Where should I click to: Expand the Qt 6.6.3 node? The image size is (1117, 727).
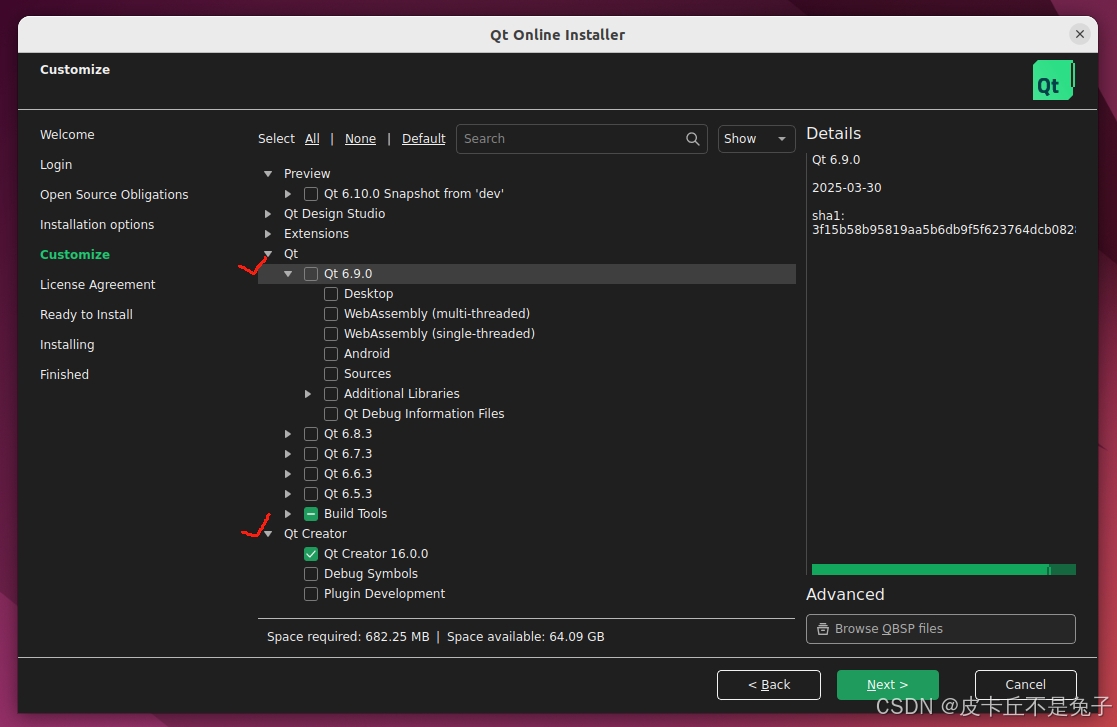point(288,474)
